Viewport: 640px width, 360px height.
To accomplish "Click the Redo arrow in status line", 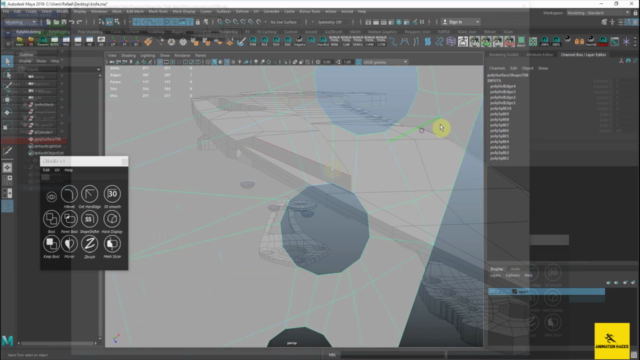I will point(80,22).
